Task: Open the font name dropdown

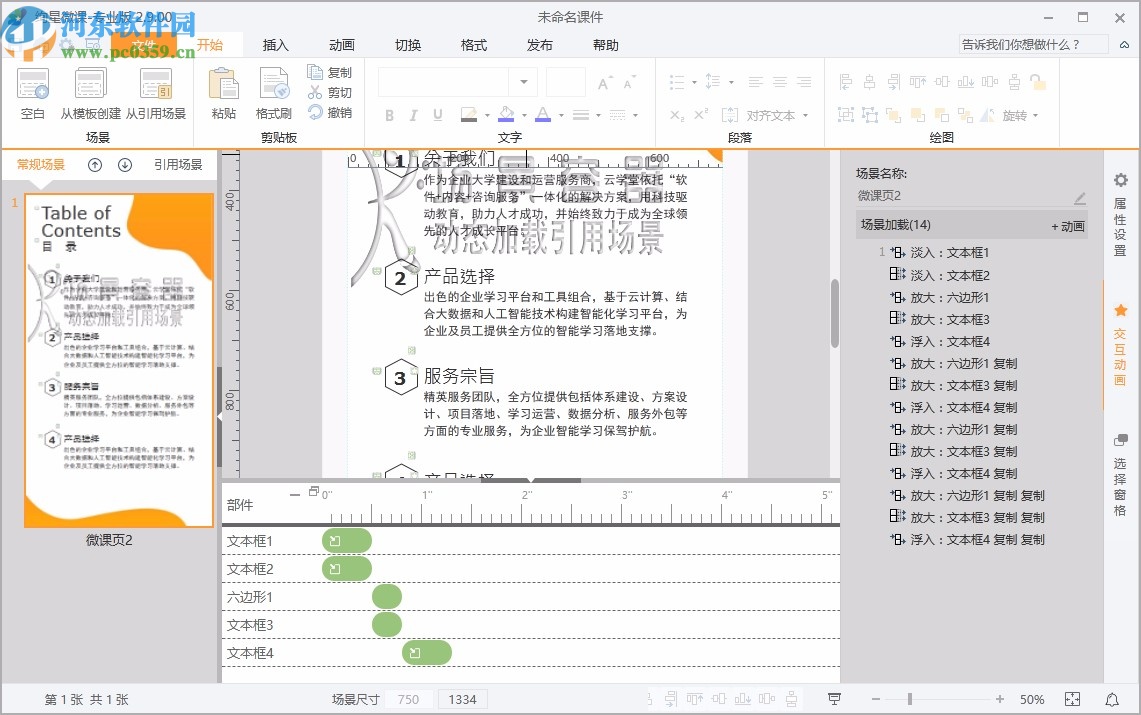Action: point(523,82)
